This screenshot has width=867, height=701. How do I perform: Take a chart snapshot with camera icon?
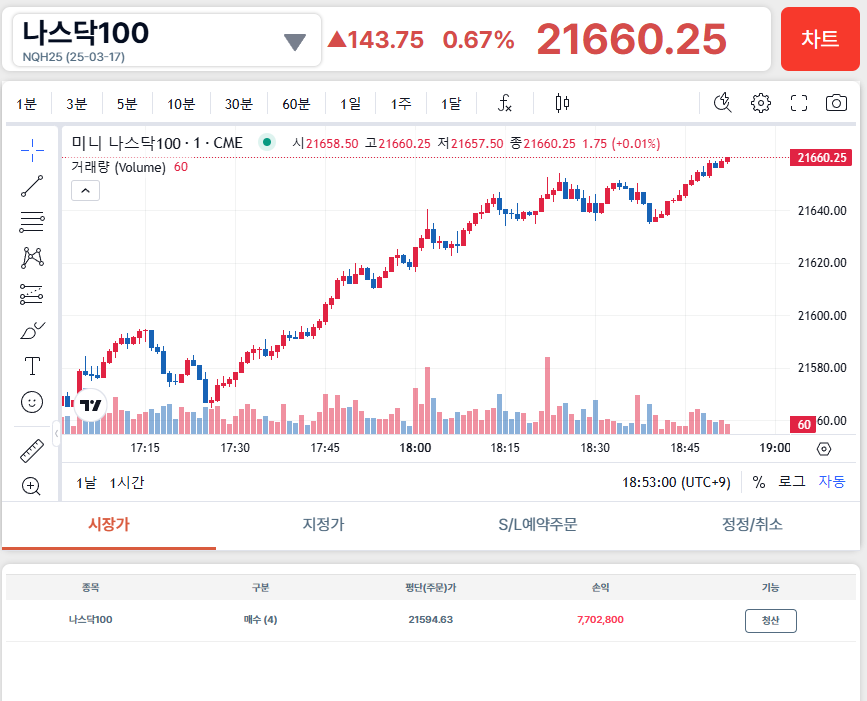coord(836,103)
